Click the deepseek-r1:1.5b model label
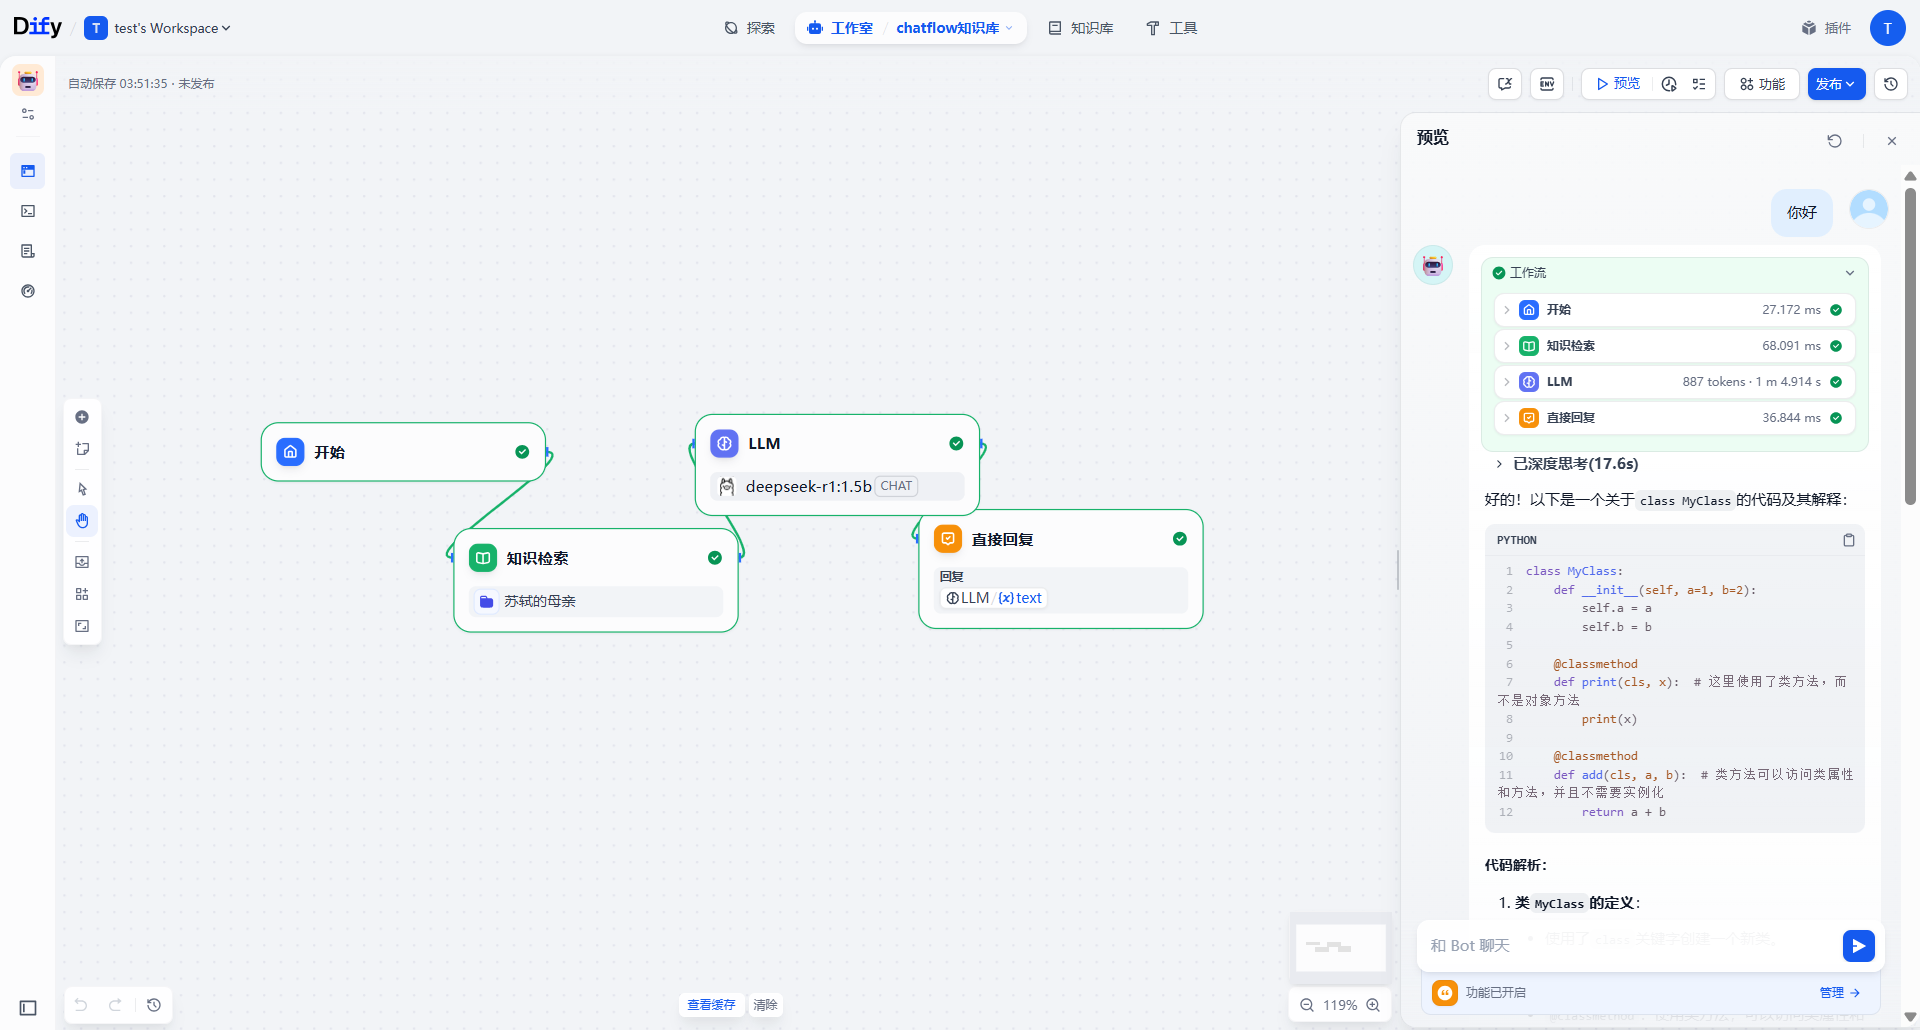Screen dimensions: 1920x1030 click(808, 487)
